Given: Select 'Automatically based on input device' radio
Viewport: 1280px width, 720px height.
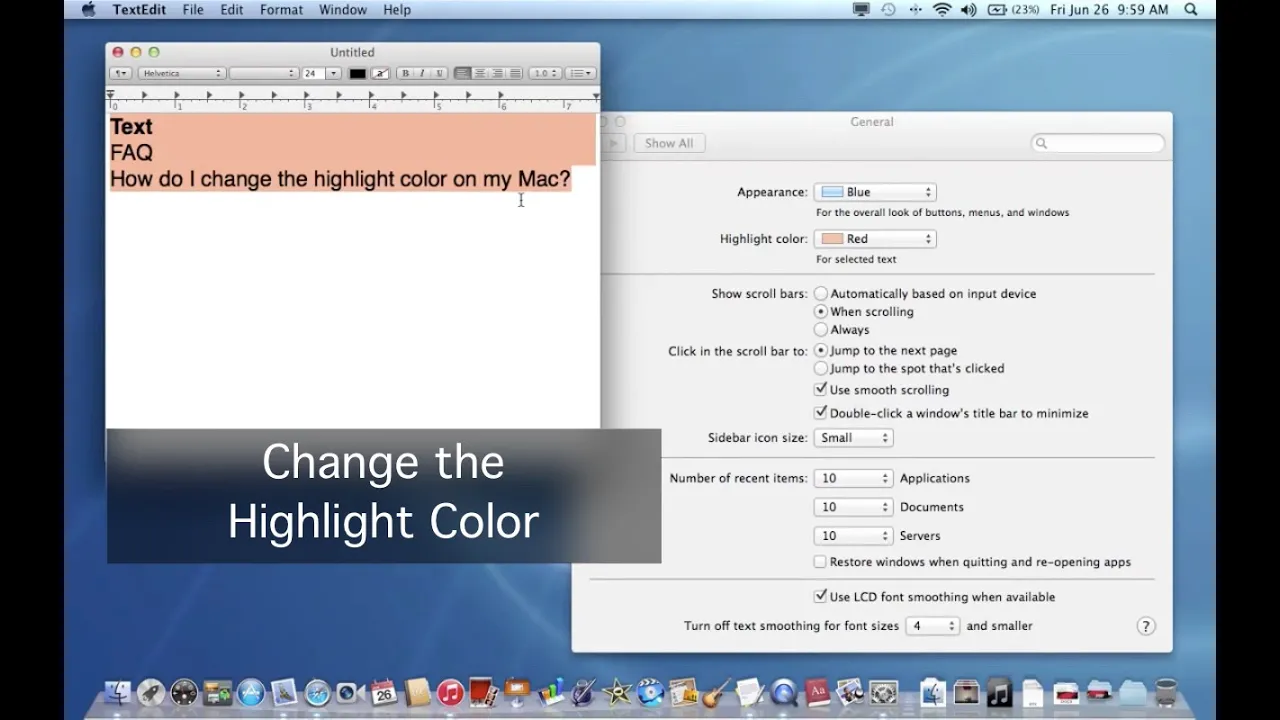Looking at the screenshot, I should 821,294.
